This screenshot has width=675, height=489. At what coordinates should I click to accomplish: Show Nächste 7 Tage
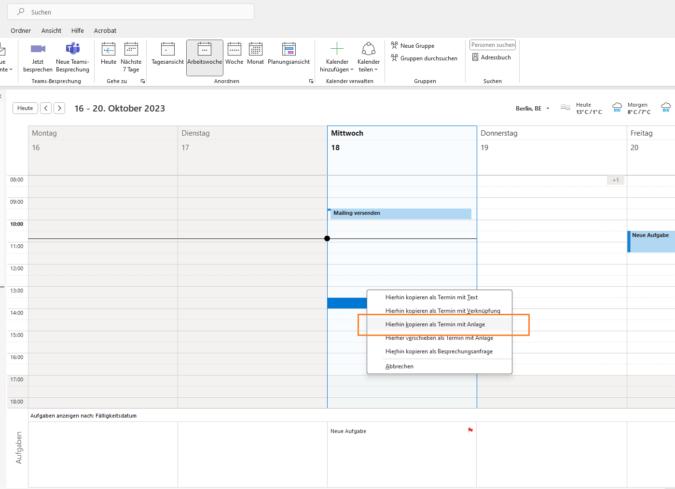(131, 57)
